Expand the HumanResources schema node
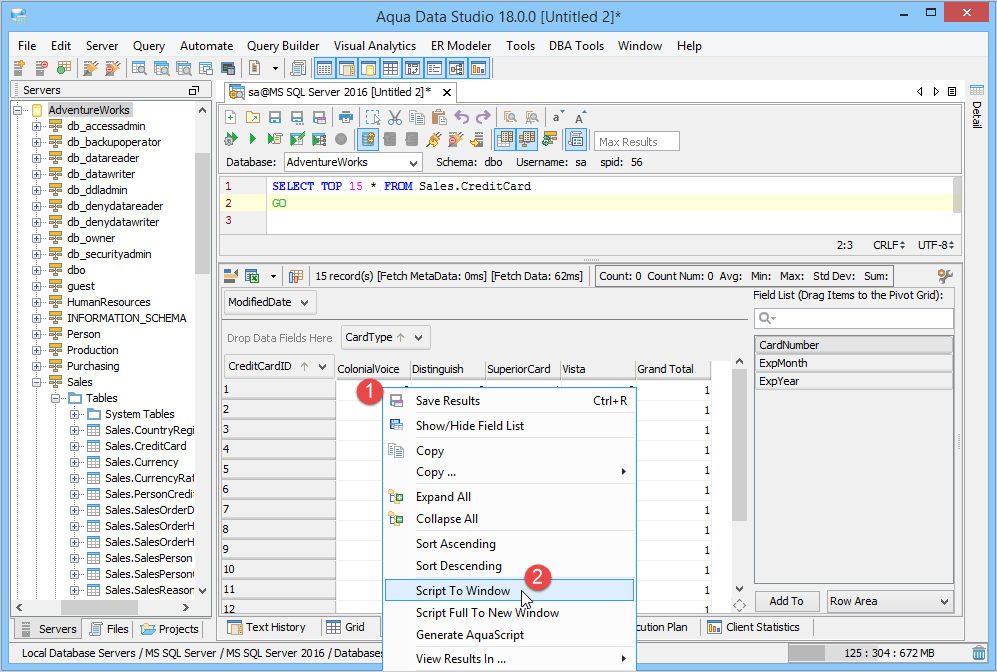The height and width of the screenshot is (672, 997). coord(37,303)
